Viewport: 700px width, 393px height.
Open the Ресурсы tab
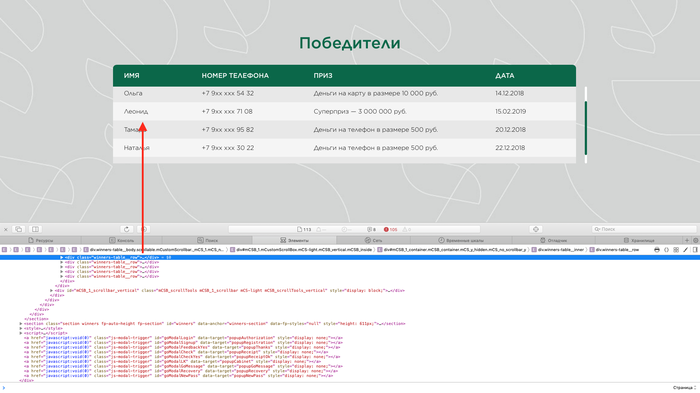coord(41,240)
